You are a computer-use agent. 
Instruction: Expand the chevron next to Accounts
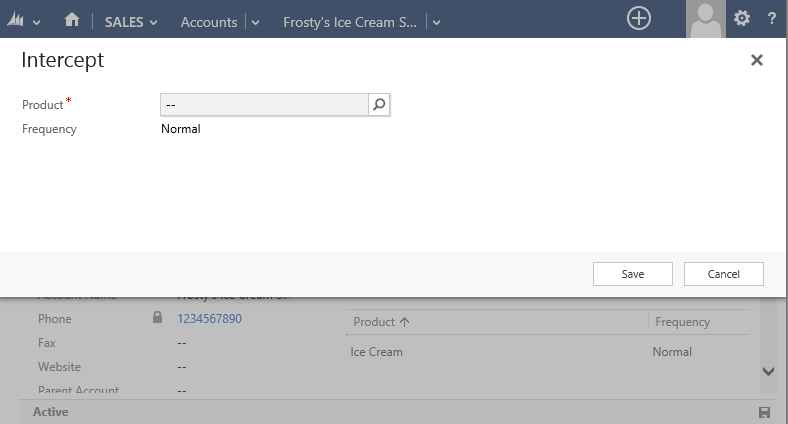[255, 22]
